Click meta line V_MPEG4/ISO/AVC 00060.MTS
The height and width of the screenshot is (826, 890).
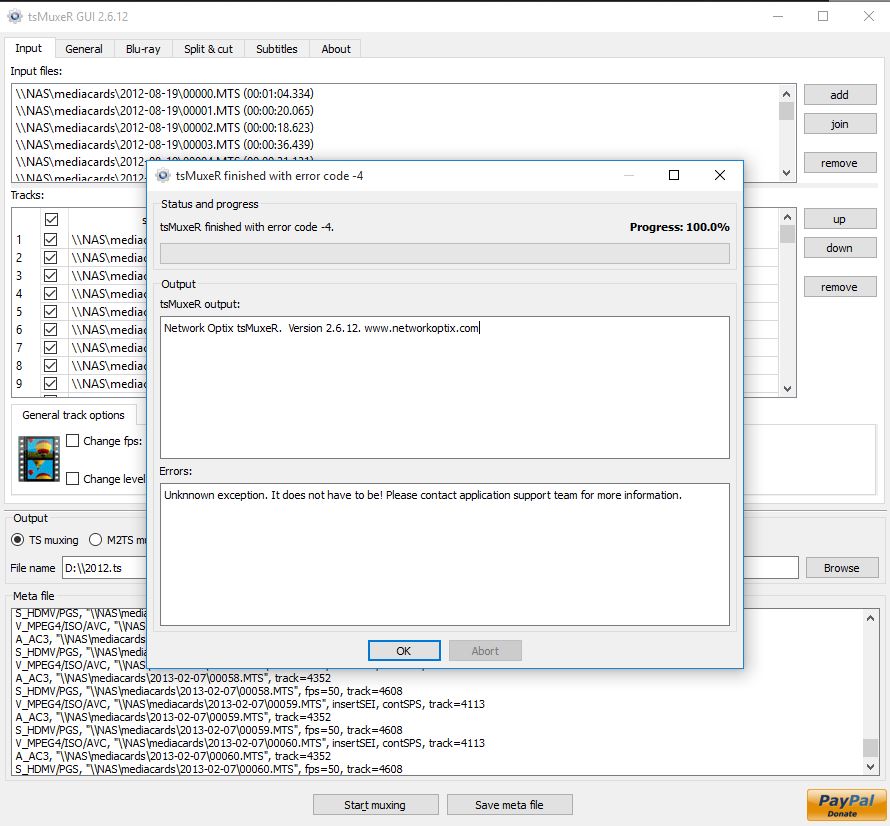point(250,743)
